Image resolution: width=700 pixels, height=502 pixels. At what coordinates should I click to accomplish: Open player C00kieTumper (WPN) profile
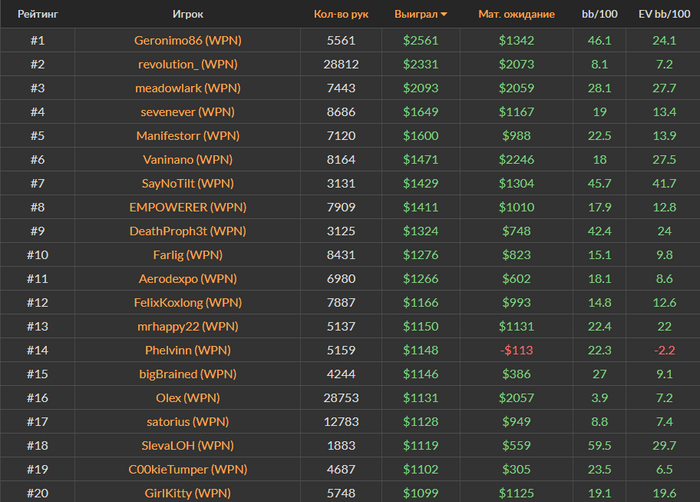pos(188,469)
